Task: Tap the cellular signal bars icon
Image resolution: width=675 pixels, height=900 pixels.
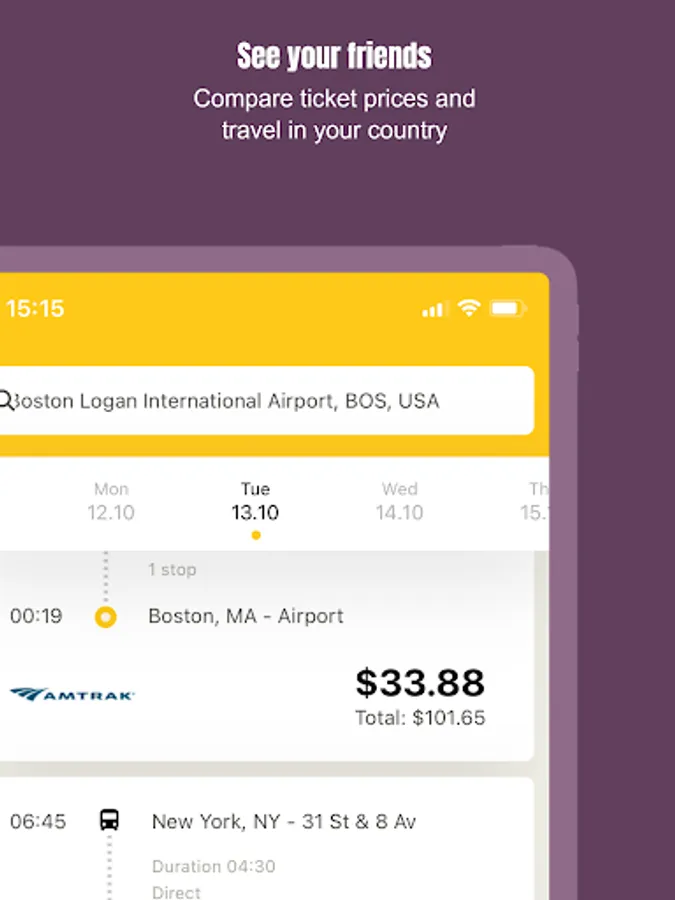Action: click(435, 310)
